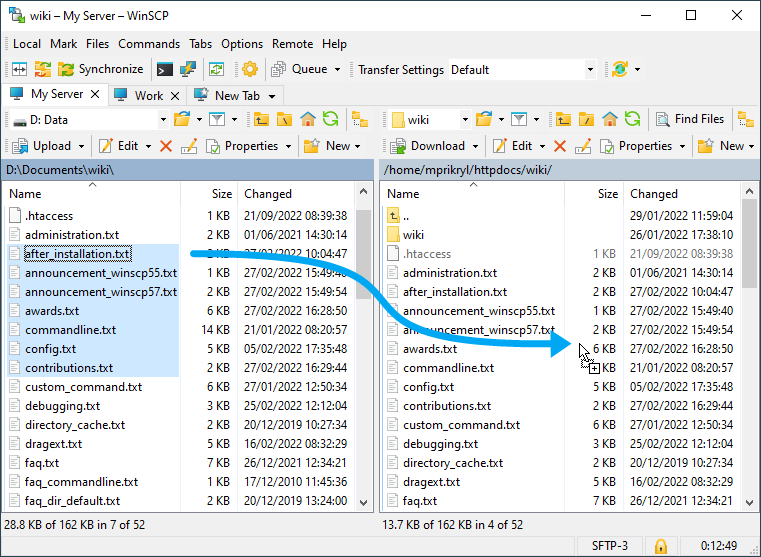Select faq.txt in the local file list

click(x=42, y=463)
